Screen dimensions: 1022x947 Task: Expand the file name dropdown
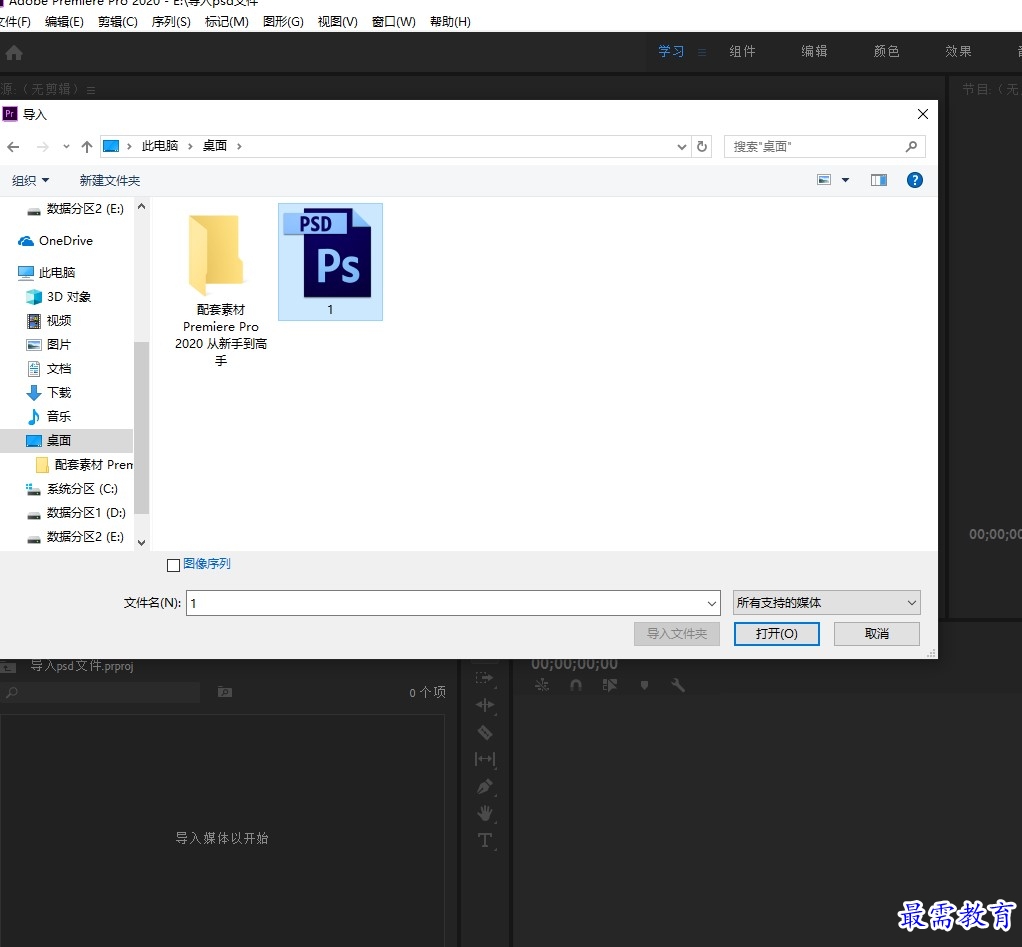pos(712,604)
